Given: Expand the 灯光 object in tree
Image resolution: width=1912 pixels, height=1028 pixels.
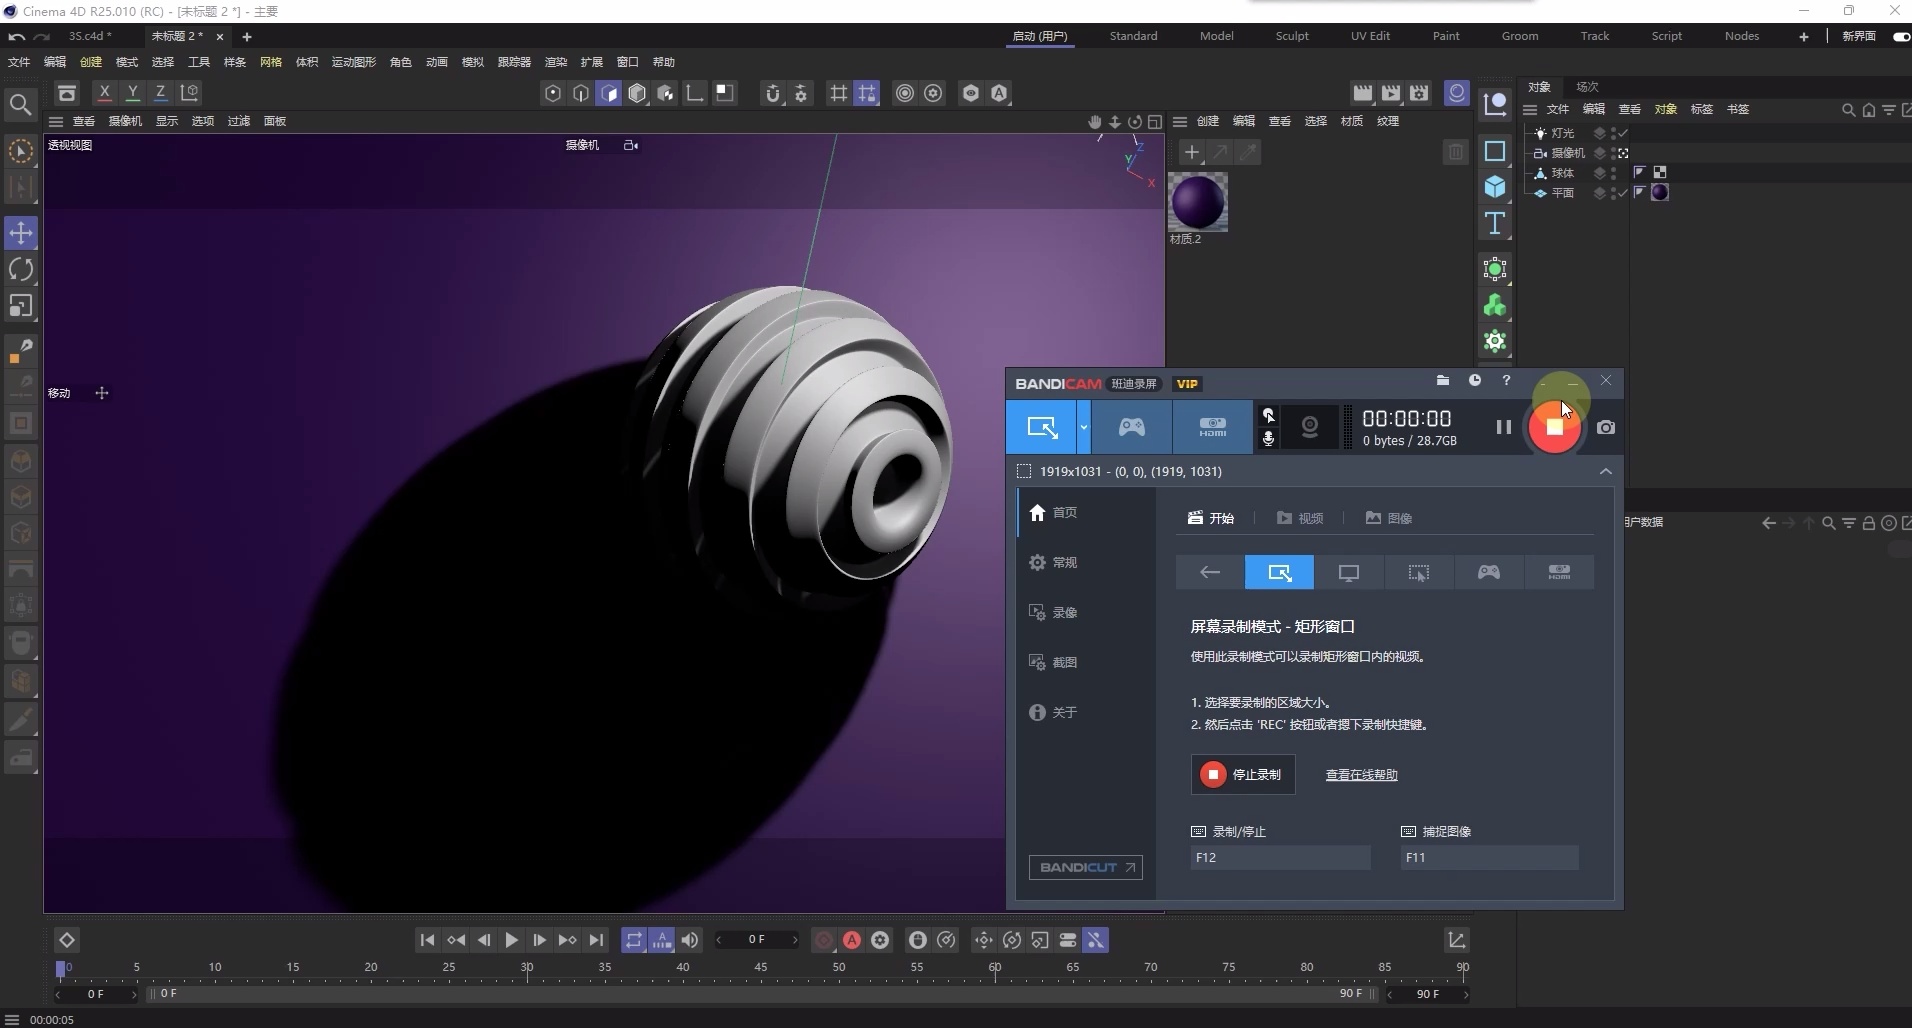Looking at the screenshot, I should tap(1530, 133).
